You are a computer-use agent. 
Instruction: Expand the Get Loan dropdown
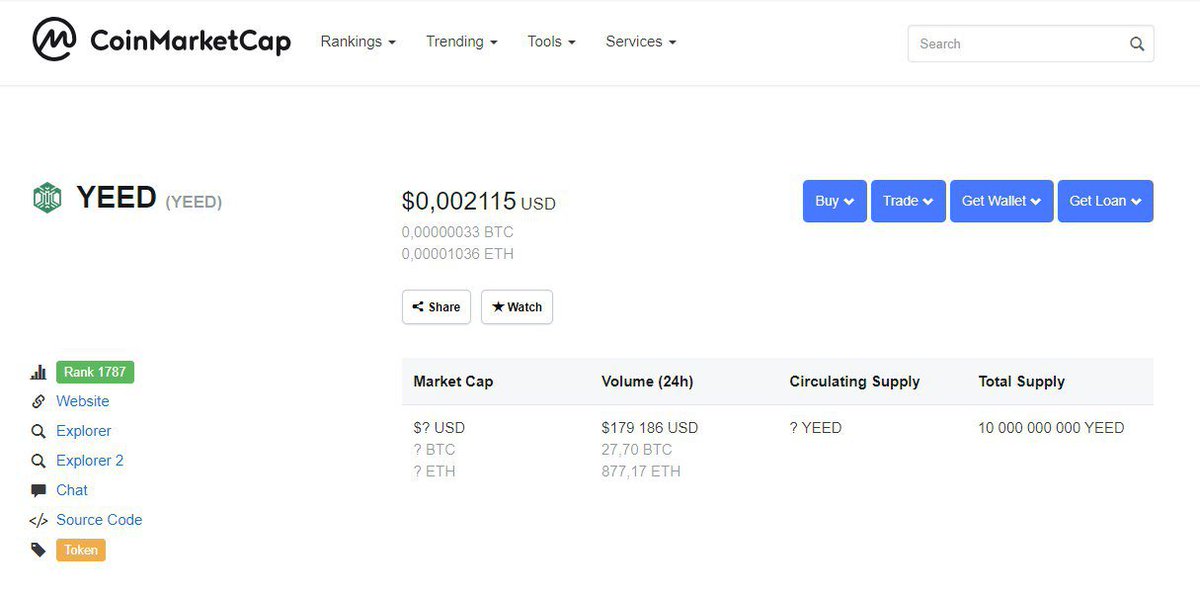[1106, 201]
